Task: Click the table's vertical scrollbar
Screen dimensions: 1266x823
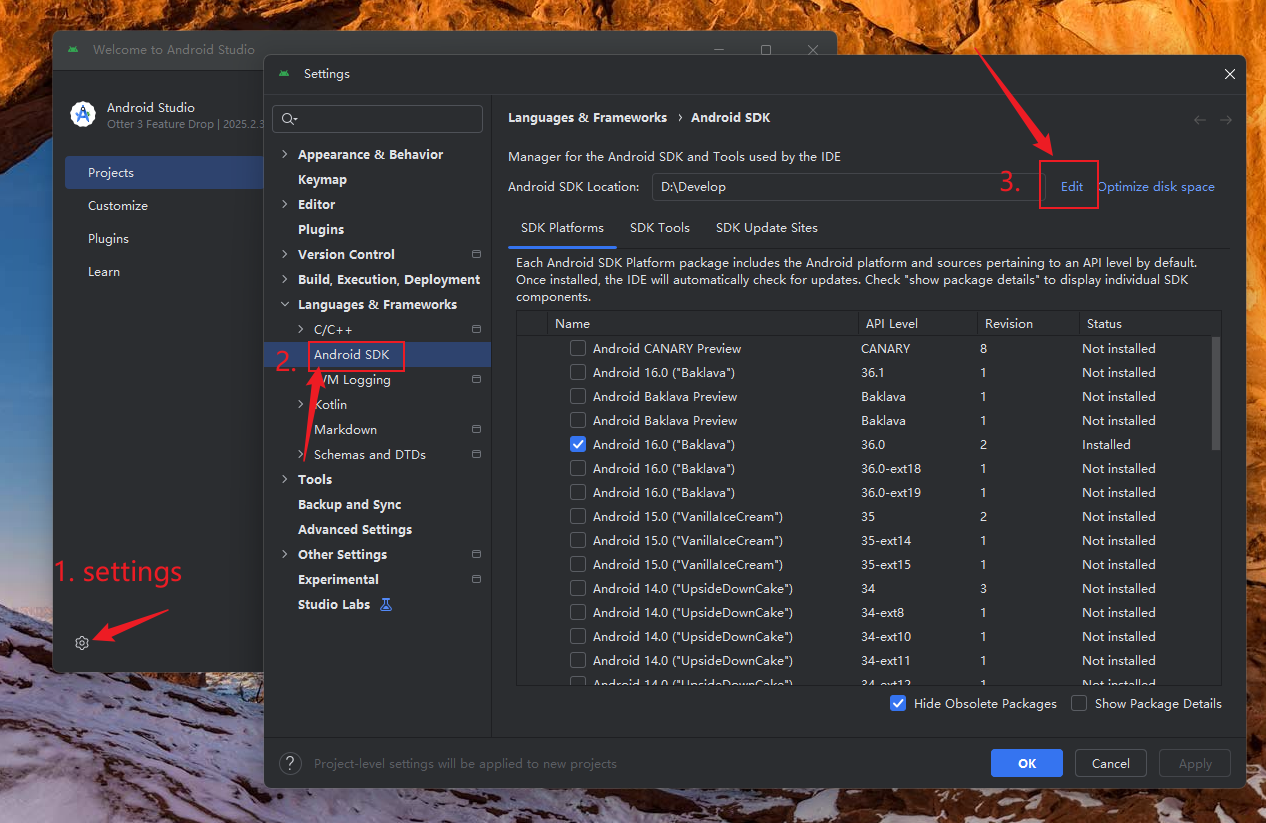Action: point(1216,393)
